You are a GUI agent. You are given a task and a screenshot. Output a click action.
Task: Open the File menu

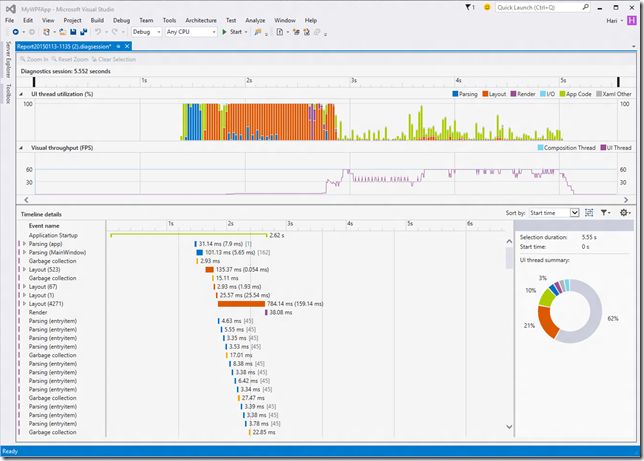pos(9,20)
